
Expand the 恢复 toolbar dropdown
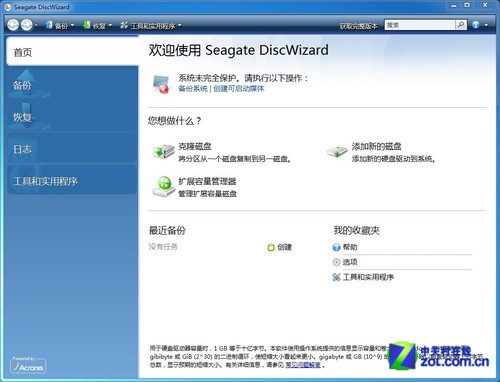coord(110,25)
